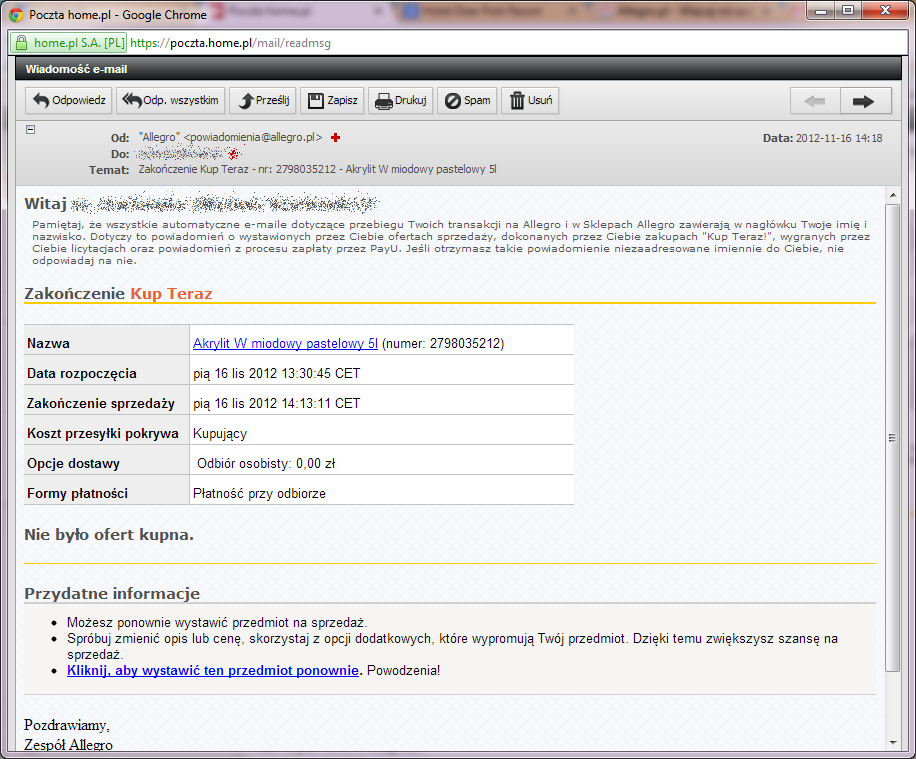Click the vertical scrollbar thumb
The height and width of the screenshot is (759, 916).
[893, 438]
